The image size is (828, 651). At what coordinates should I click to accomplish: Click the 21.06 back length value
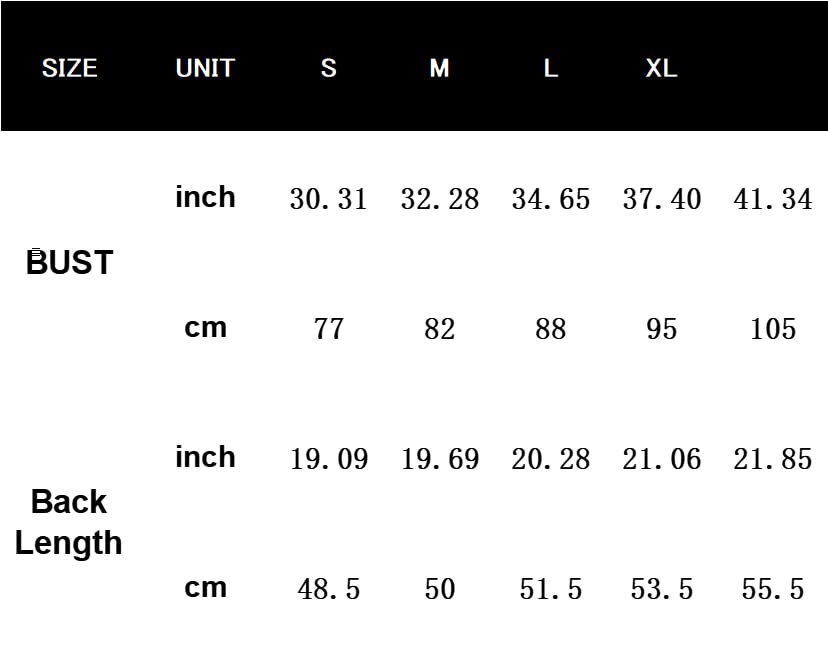click(x=661, y=459)
